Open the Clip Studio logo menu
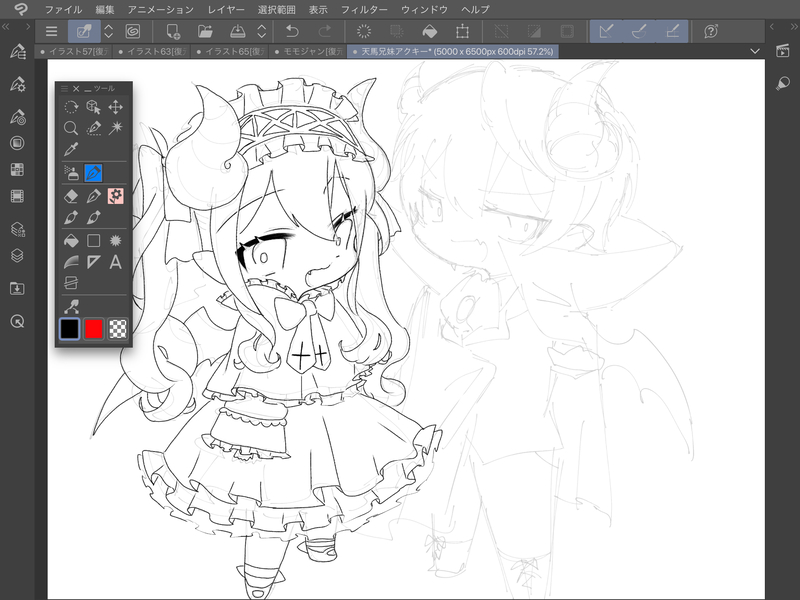 (x=20, y=9)
